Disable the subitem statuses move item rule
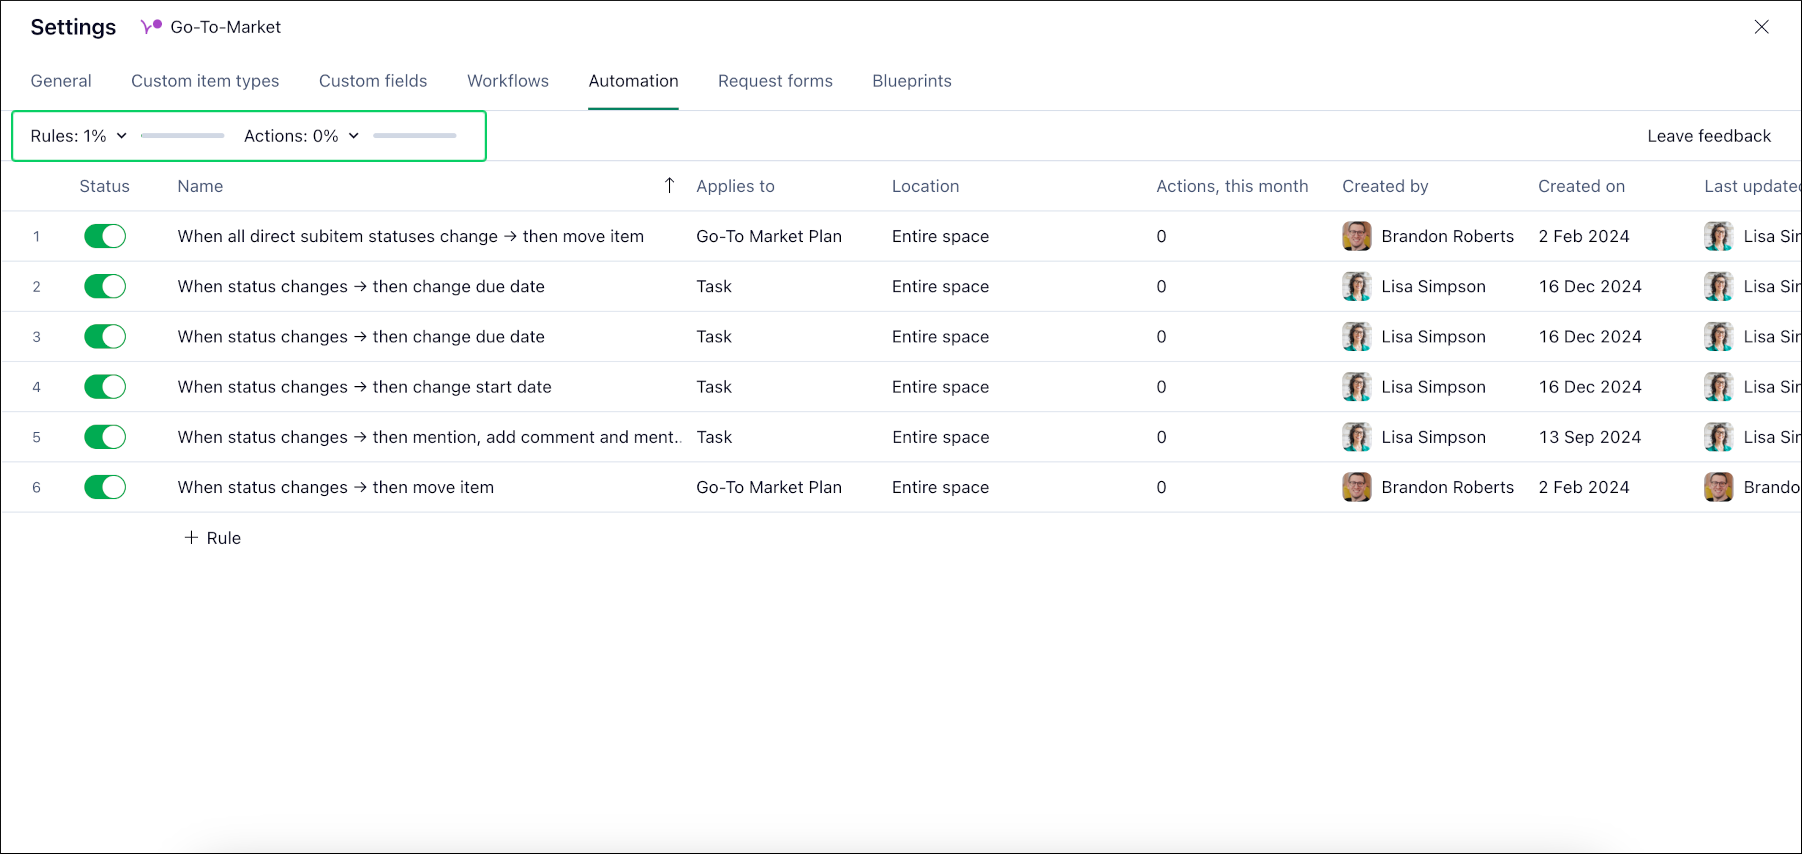This screenshot has height=854, width=1802. 105,236
